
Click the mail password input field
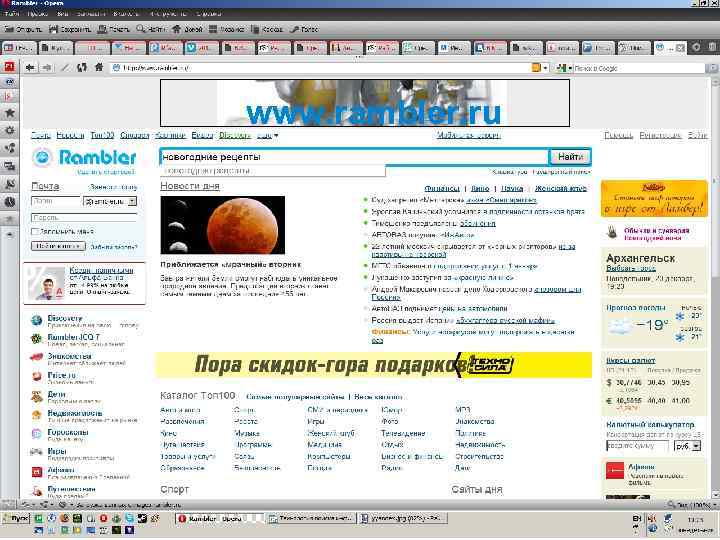(84, 217)
